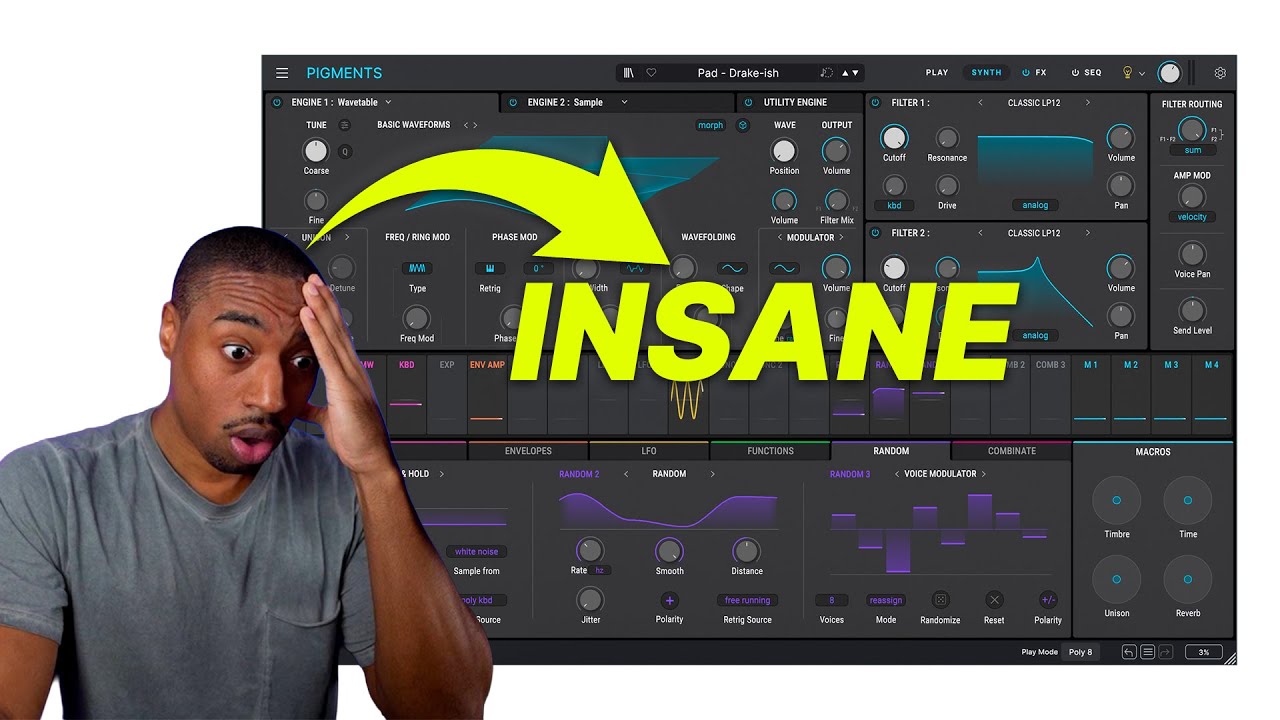The height and width of the screenshot is (720, 1280).
Task: Click Filter 2 next type arrow
Action: [x=1088, y=233]
